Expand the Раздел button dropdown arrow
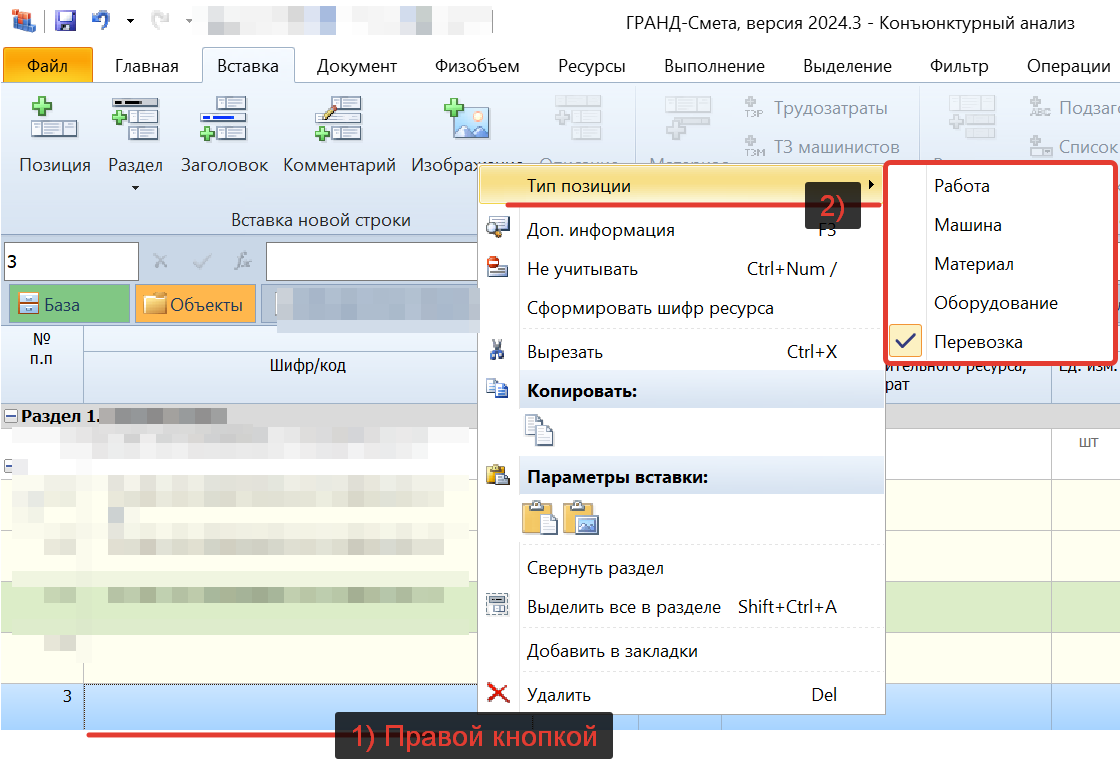Screen dimensions: 1120x759 pyautogui.click(x=135, y=188)
